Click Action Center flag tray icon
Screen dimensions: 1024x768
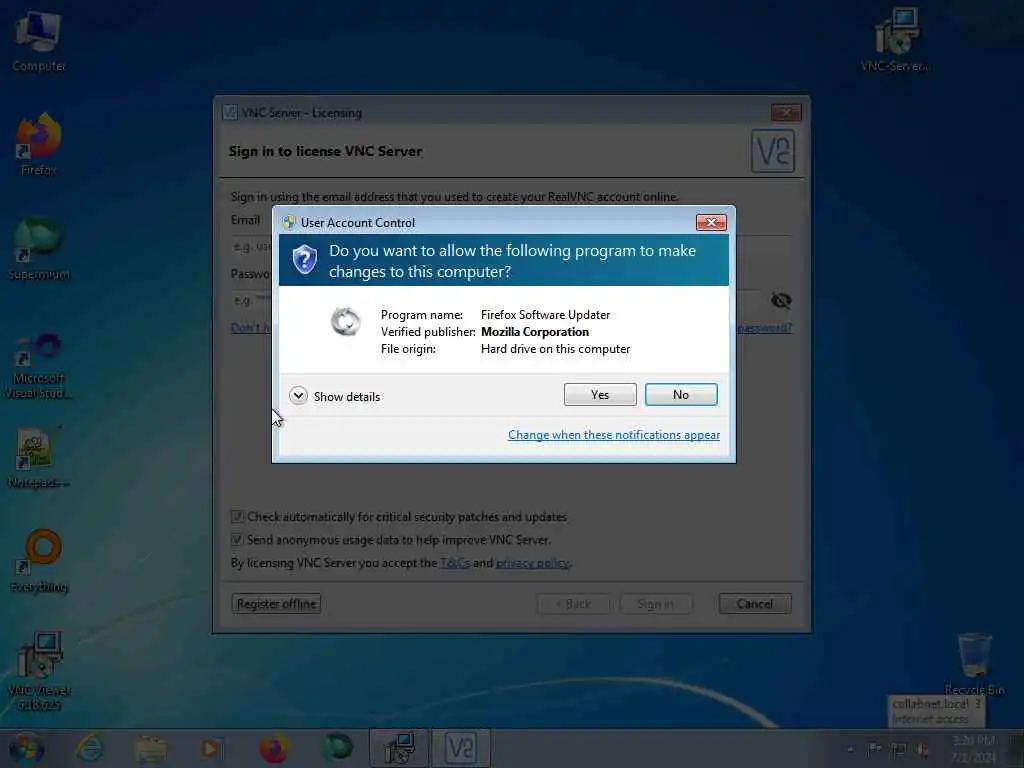[x=874, y=749]
